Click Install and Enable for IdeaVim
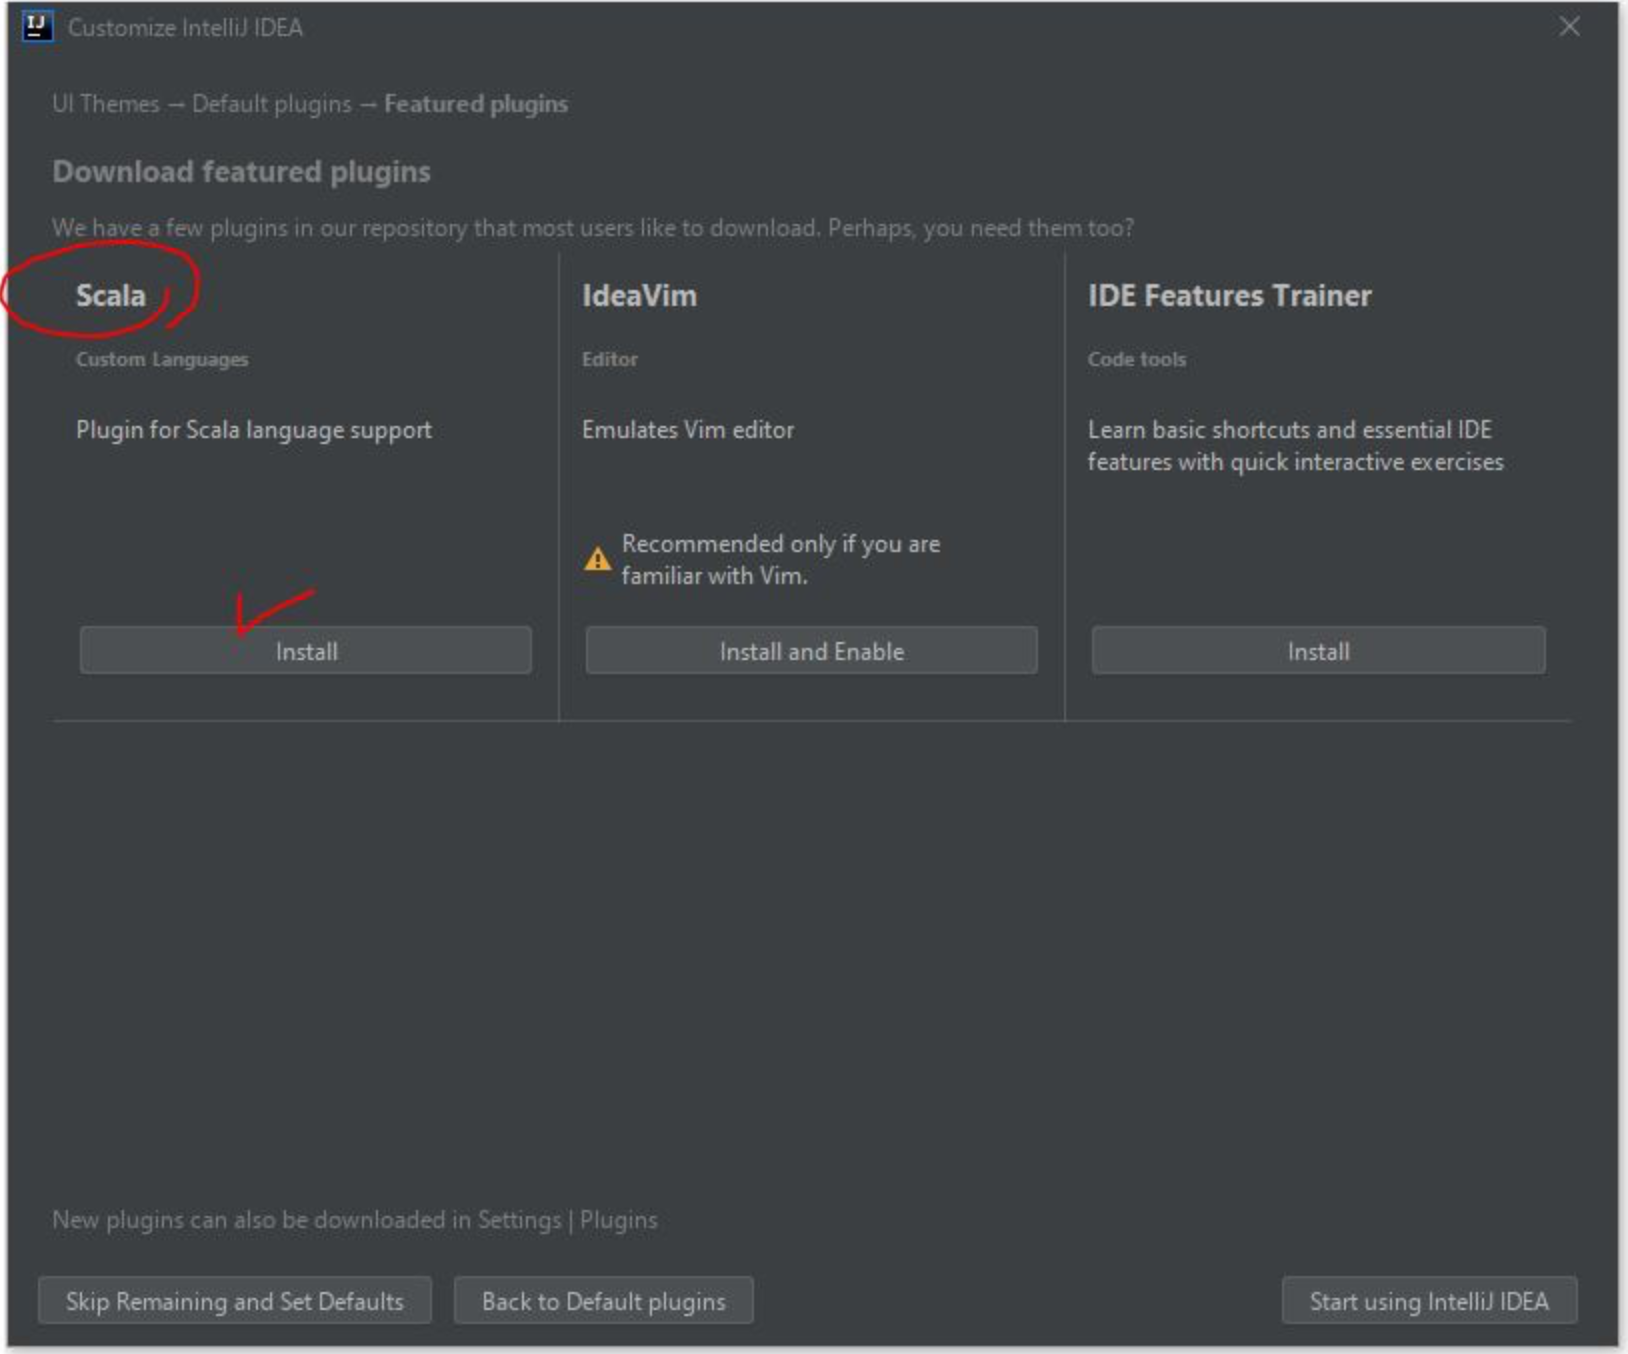The width and height of the screenshot is (1628, 1354). (811, 651)
